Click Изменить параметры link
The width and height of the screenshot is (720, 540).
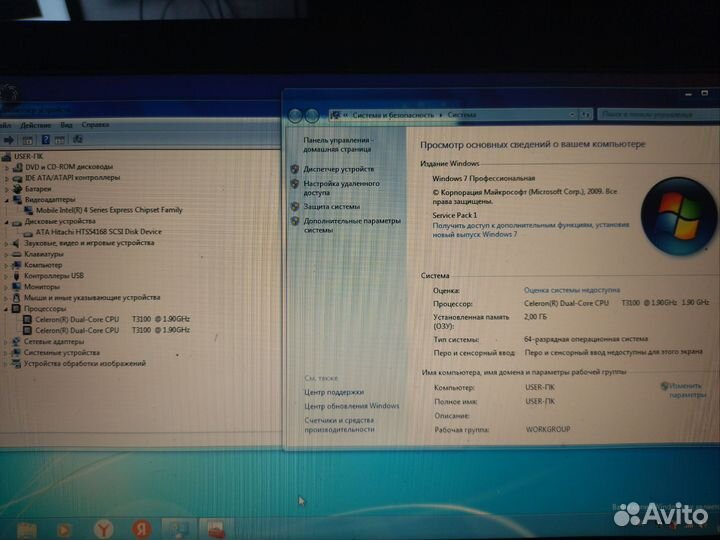pos(684,390)
